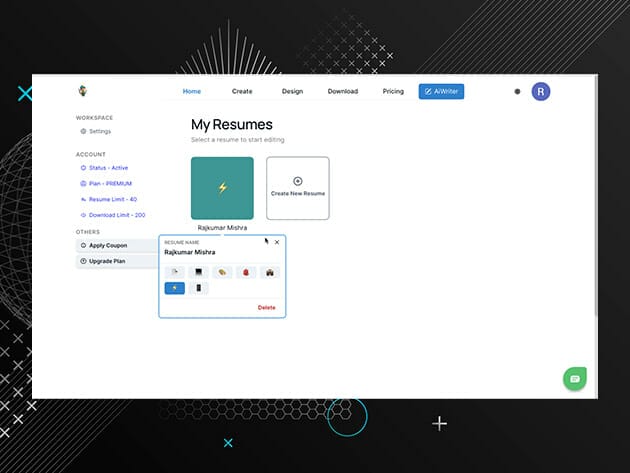The image size is (630, 473).
Task: Choose the red icon in resume popup
Action: [x=246, y=272]
